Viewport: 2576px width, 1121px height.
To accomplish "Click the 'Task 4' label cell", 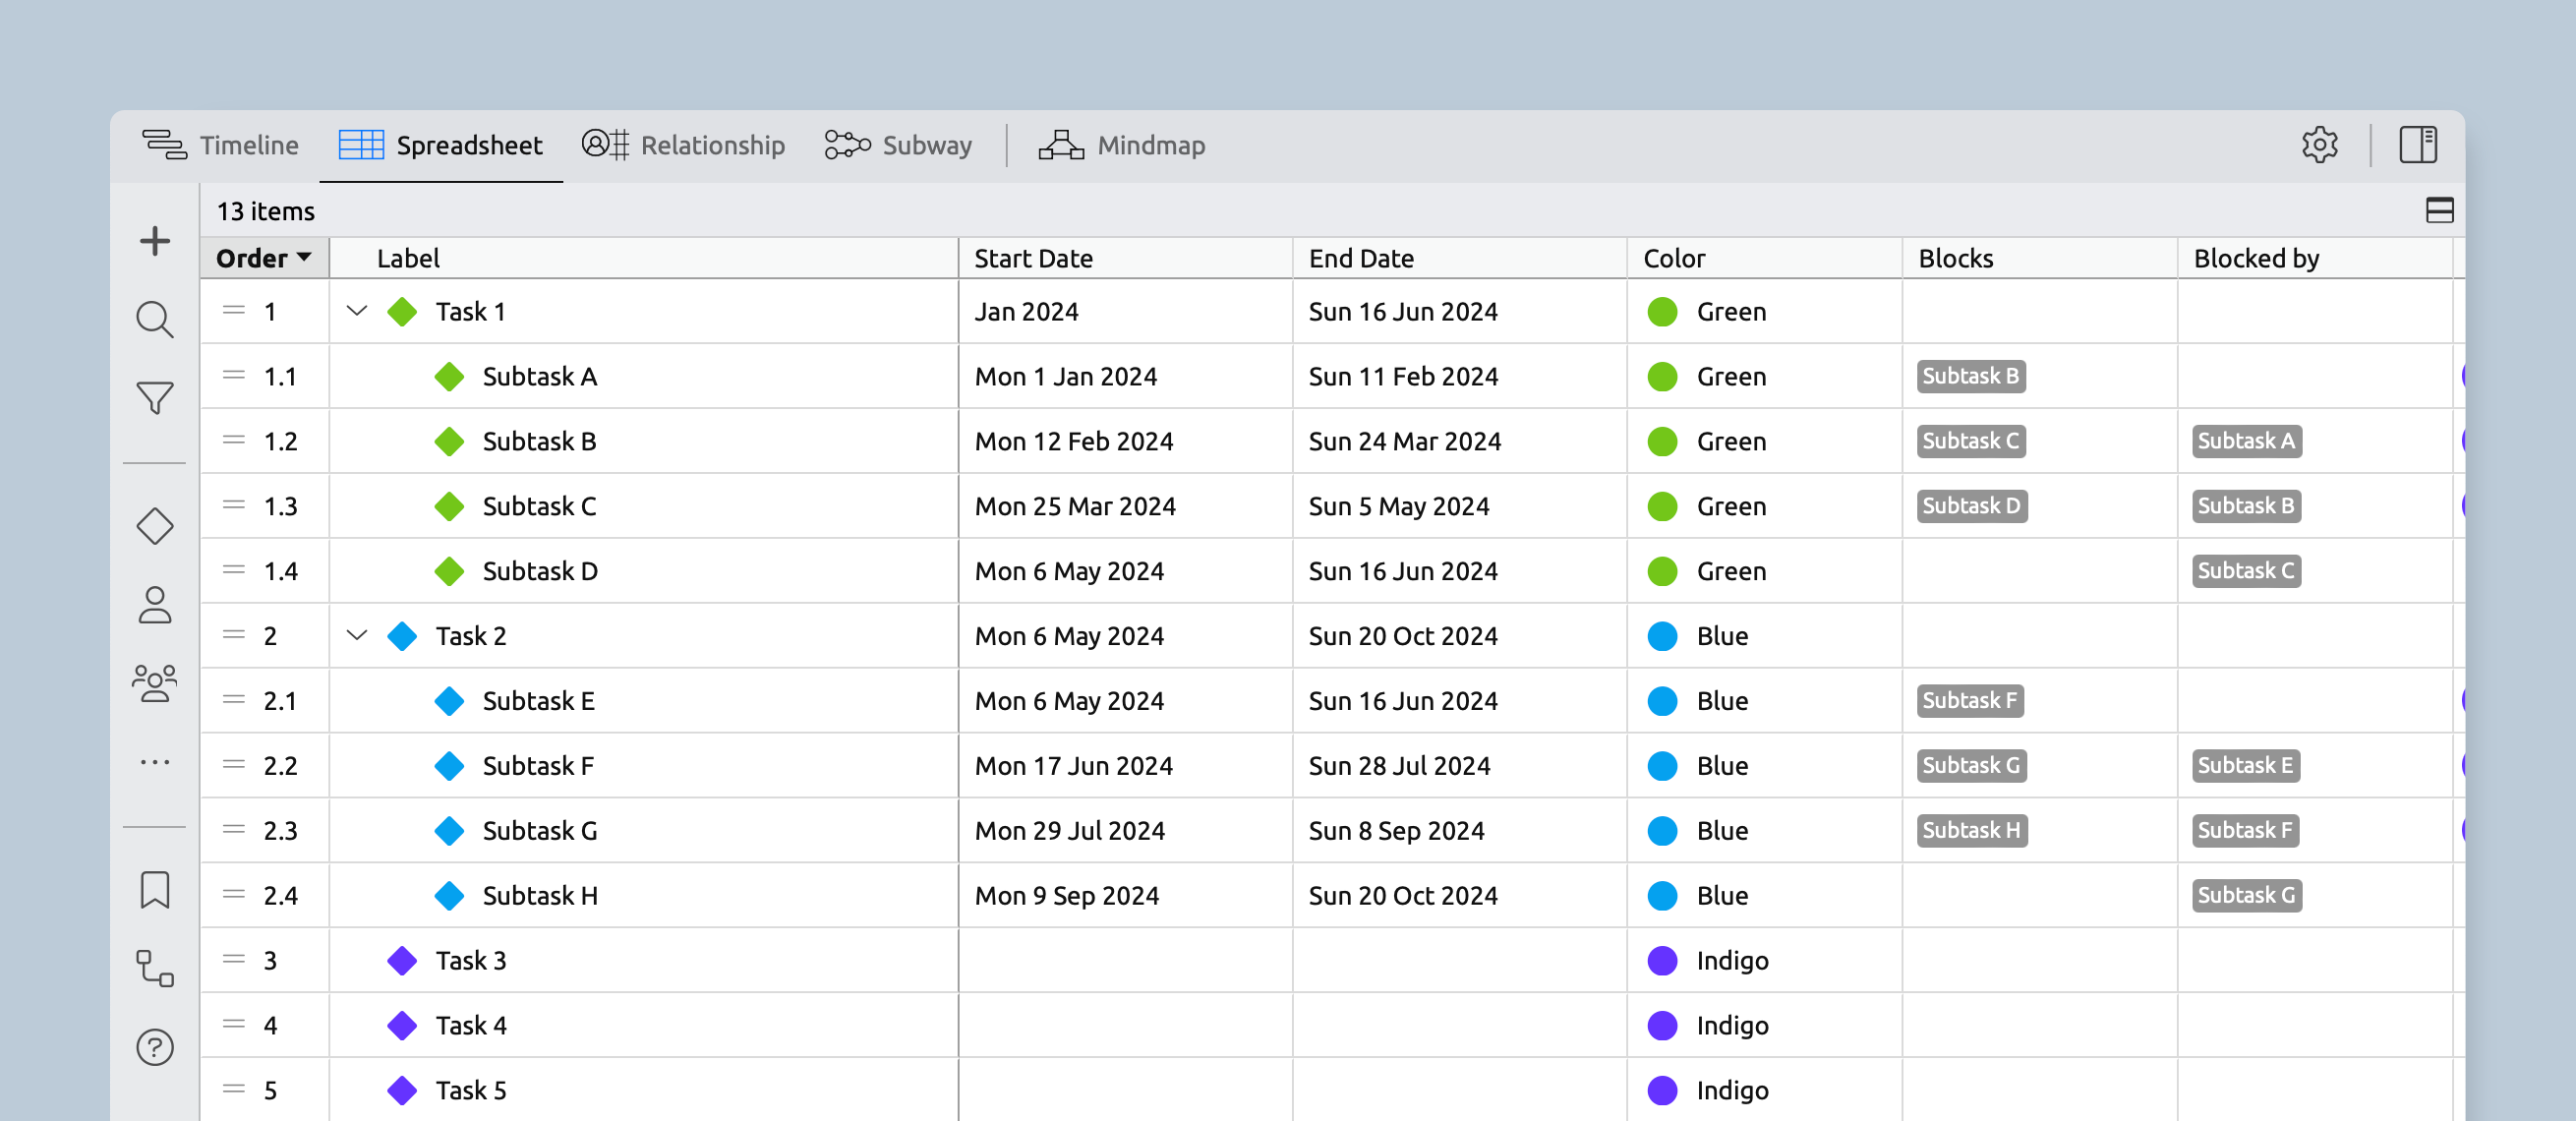I will tap(643, 1025).
